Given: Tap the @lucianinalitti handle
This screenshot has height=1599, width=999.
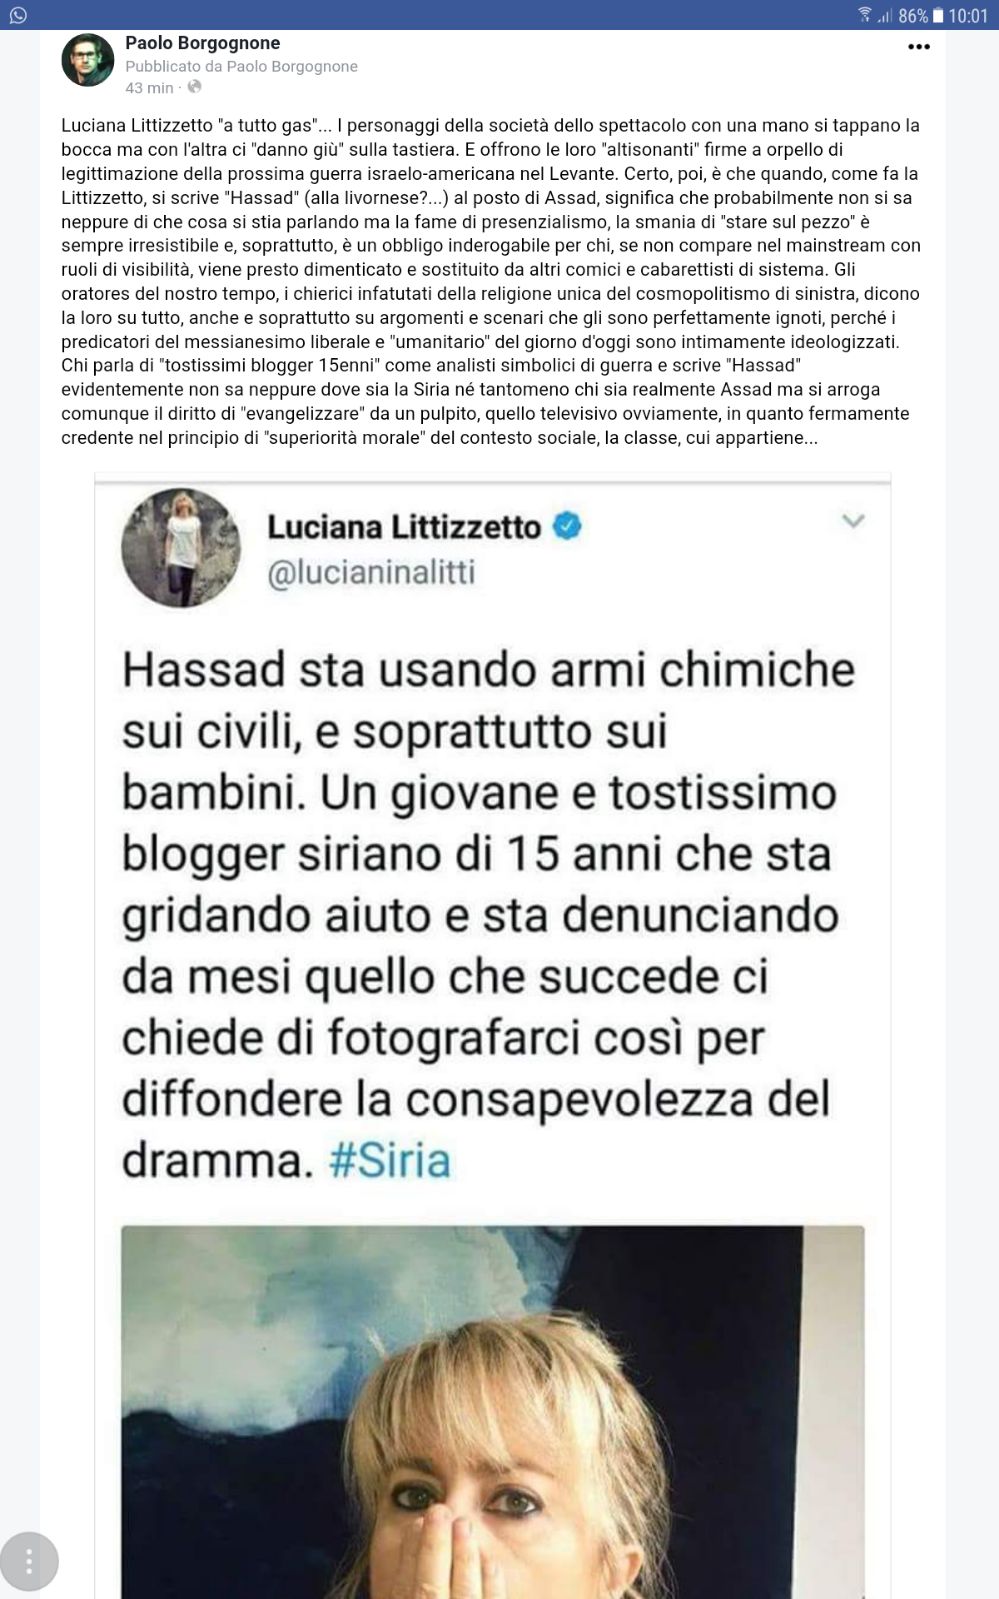Looking at the screenshot, I should pos(371,573).
